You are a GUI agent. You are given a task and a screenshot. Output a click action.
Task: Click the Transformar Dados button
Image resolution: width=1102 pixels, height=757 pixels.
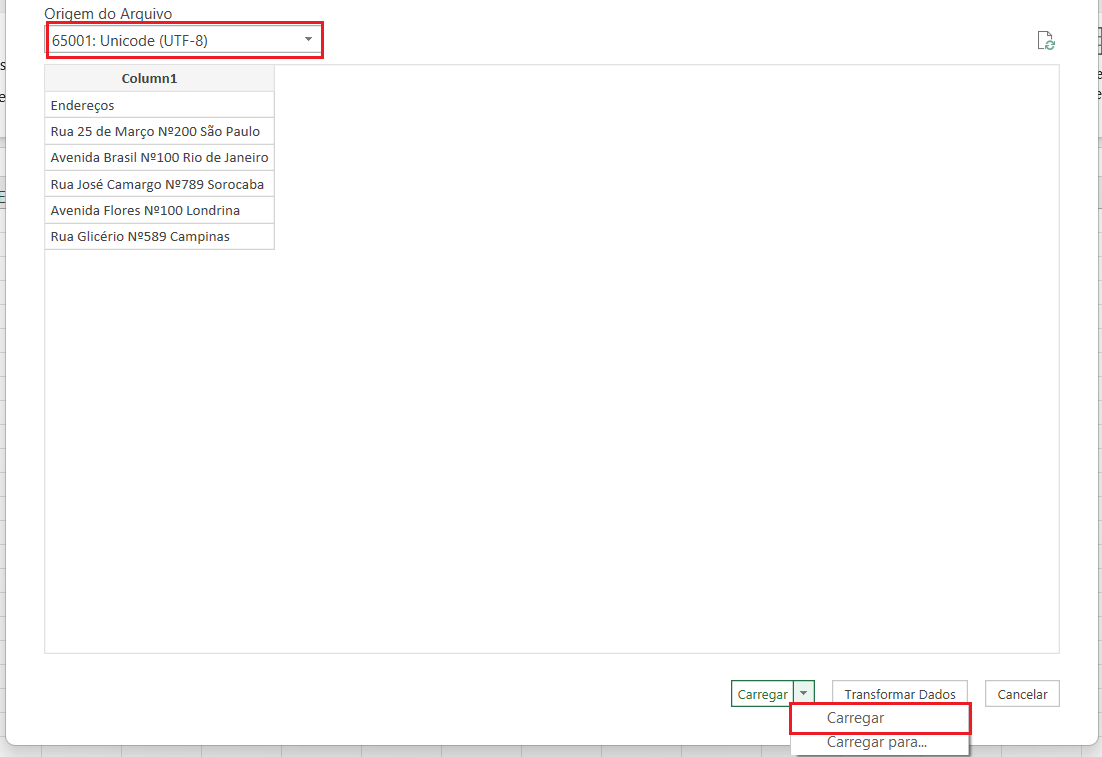(x=899, y=694)
